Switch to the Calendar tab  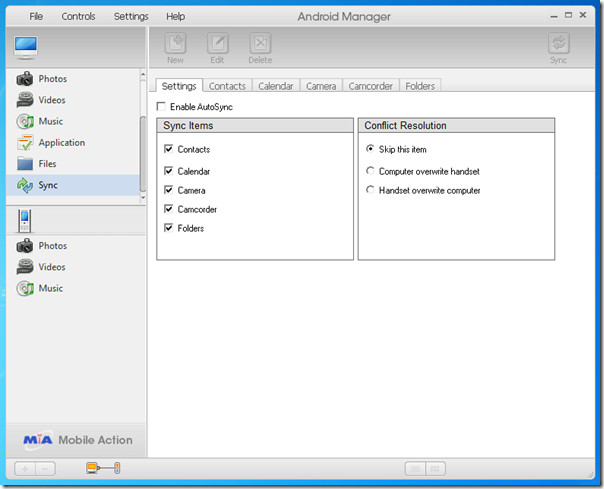(x=276, y=86)
